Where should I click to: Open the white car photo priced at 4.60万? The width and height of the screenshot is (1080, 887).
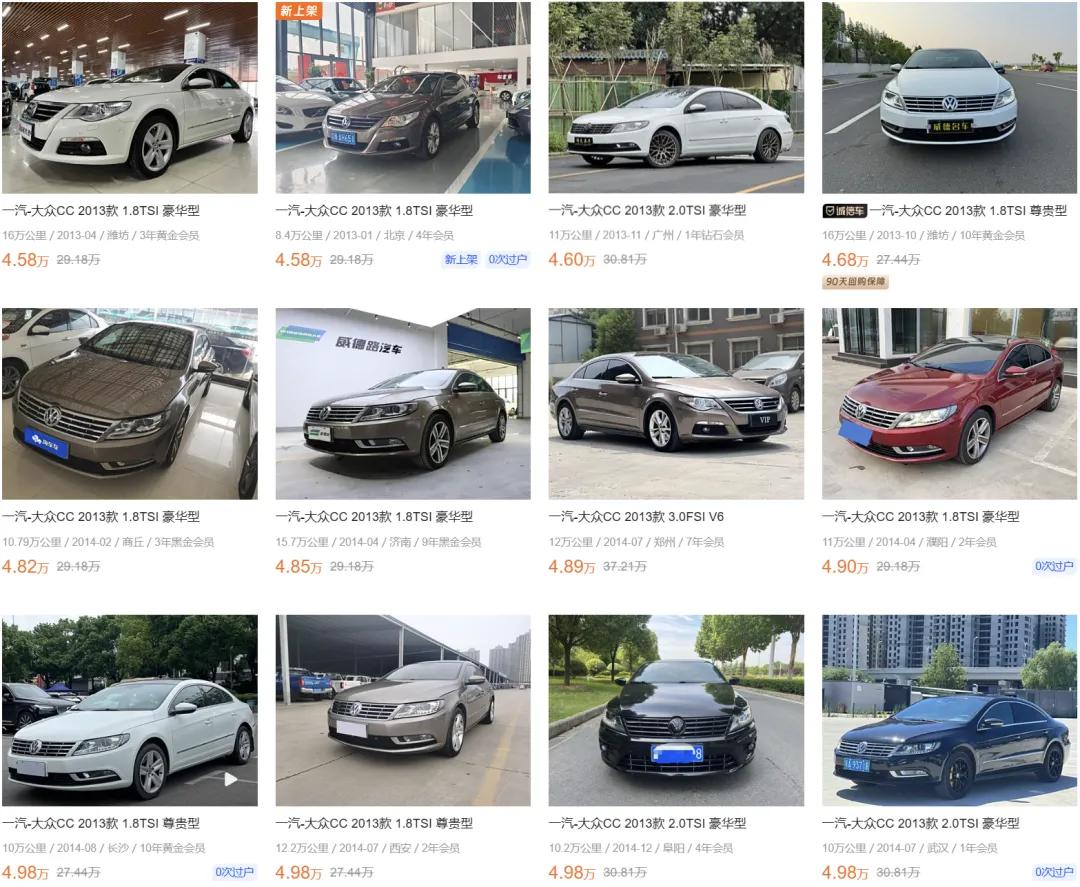676,98
